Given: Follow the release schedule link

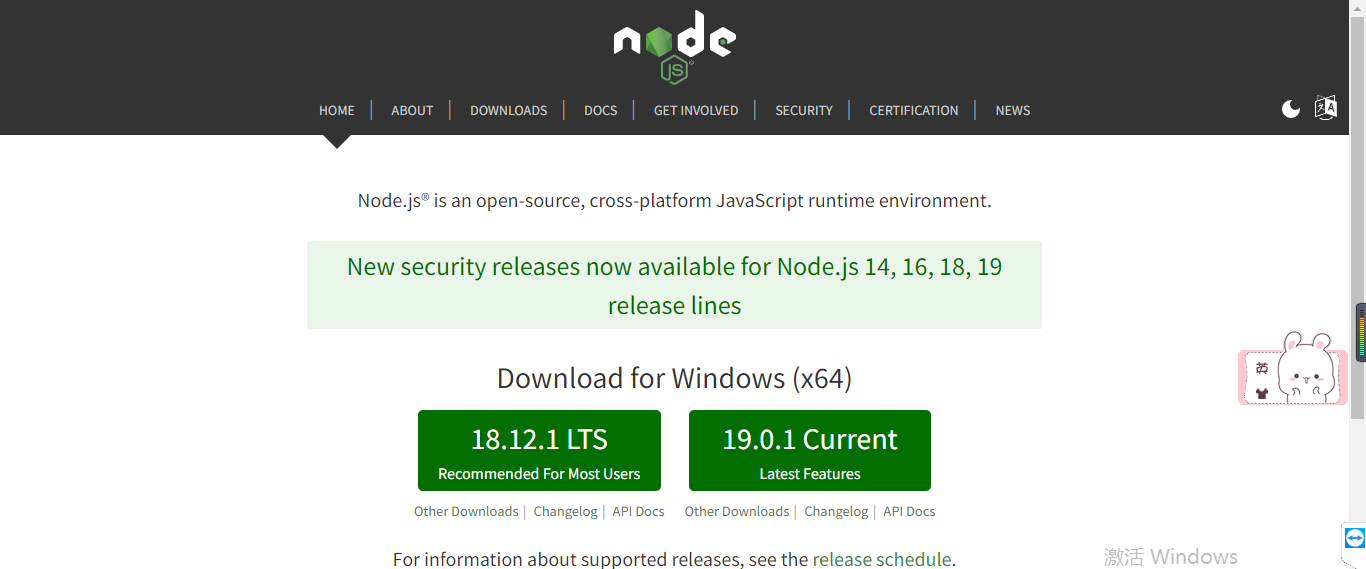Looking at the screenshot, I should click(x=882, y=559).
